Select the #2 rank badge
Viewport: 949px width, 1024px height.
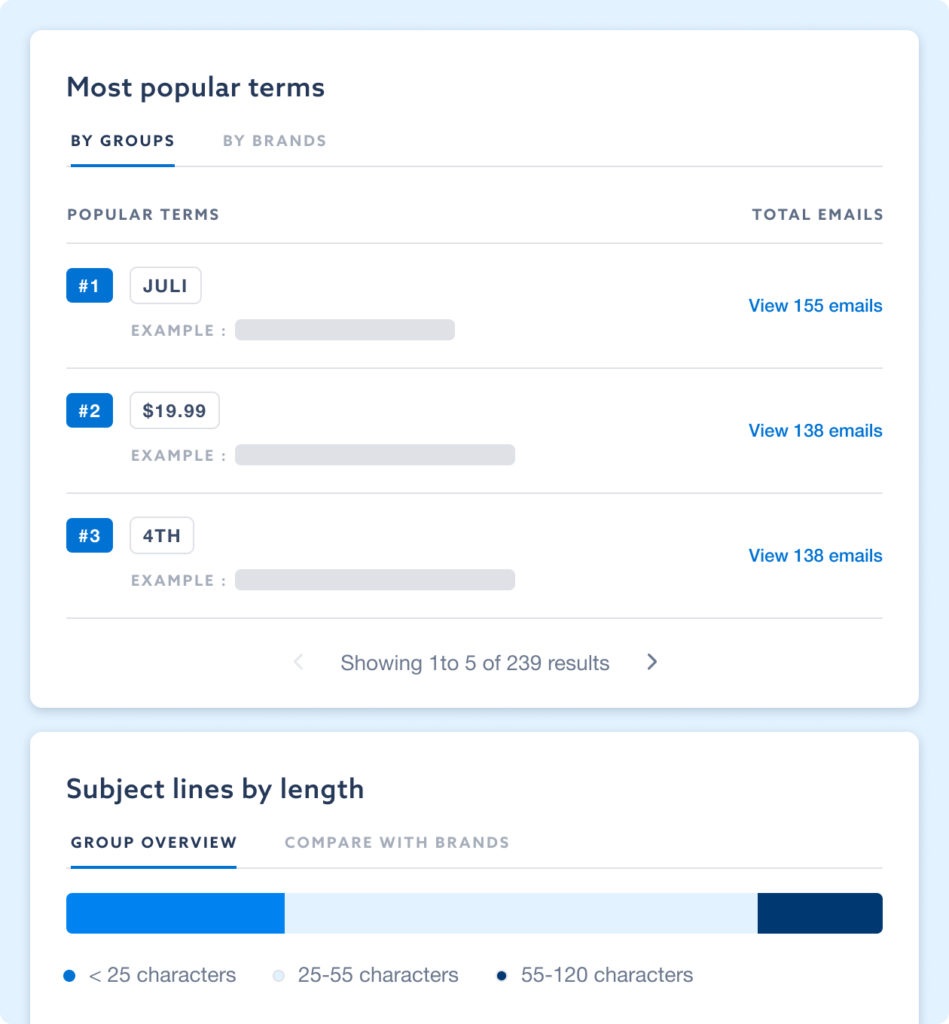(89, 410)
